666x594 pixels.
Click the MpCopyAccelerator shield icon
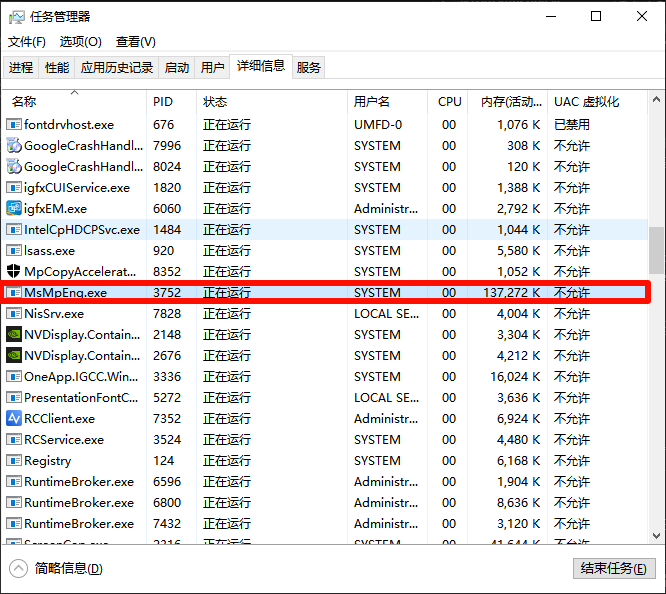(14, 271)
